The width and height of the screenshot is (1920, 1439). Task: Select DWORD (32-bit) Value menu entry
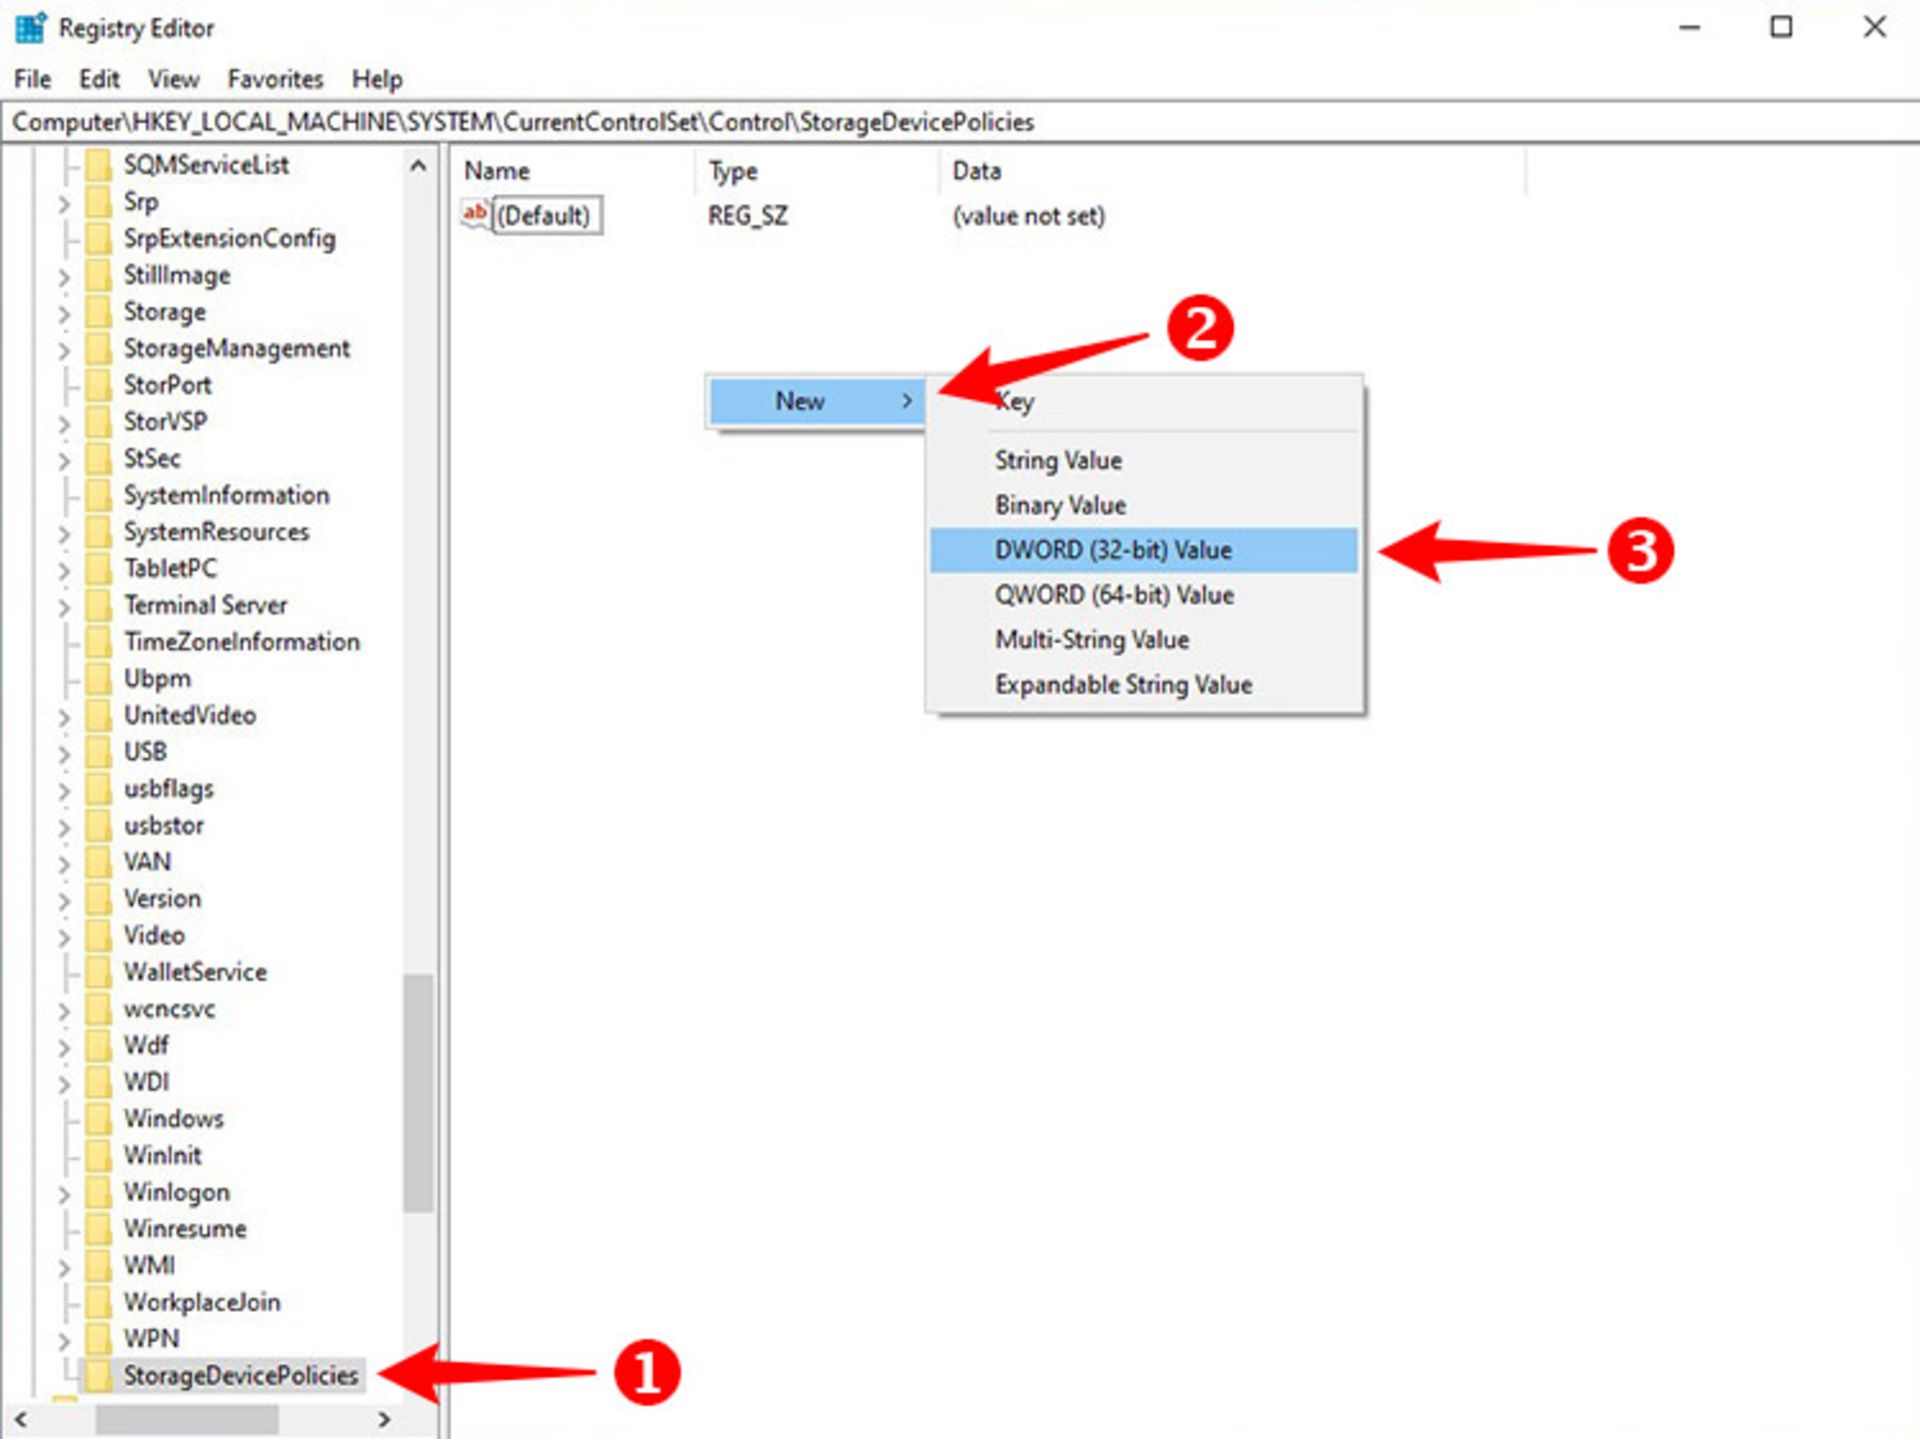tap(1112, 550)
